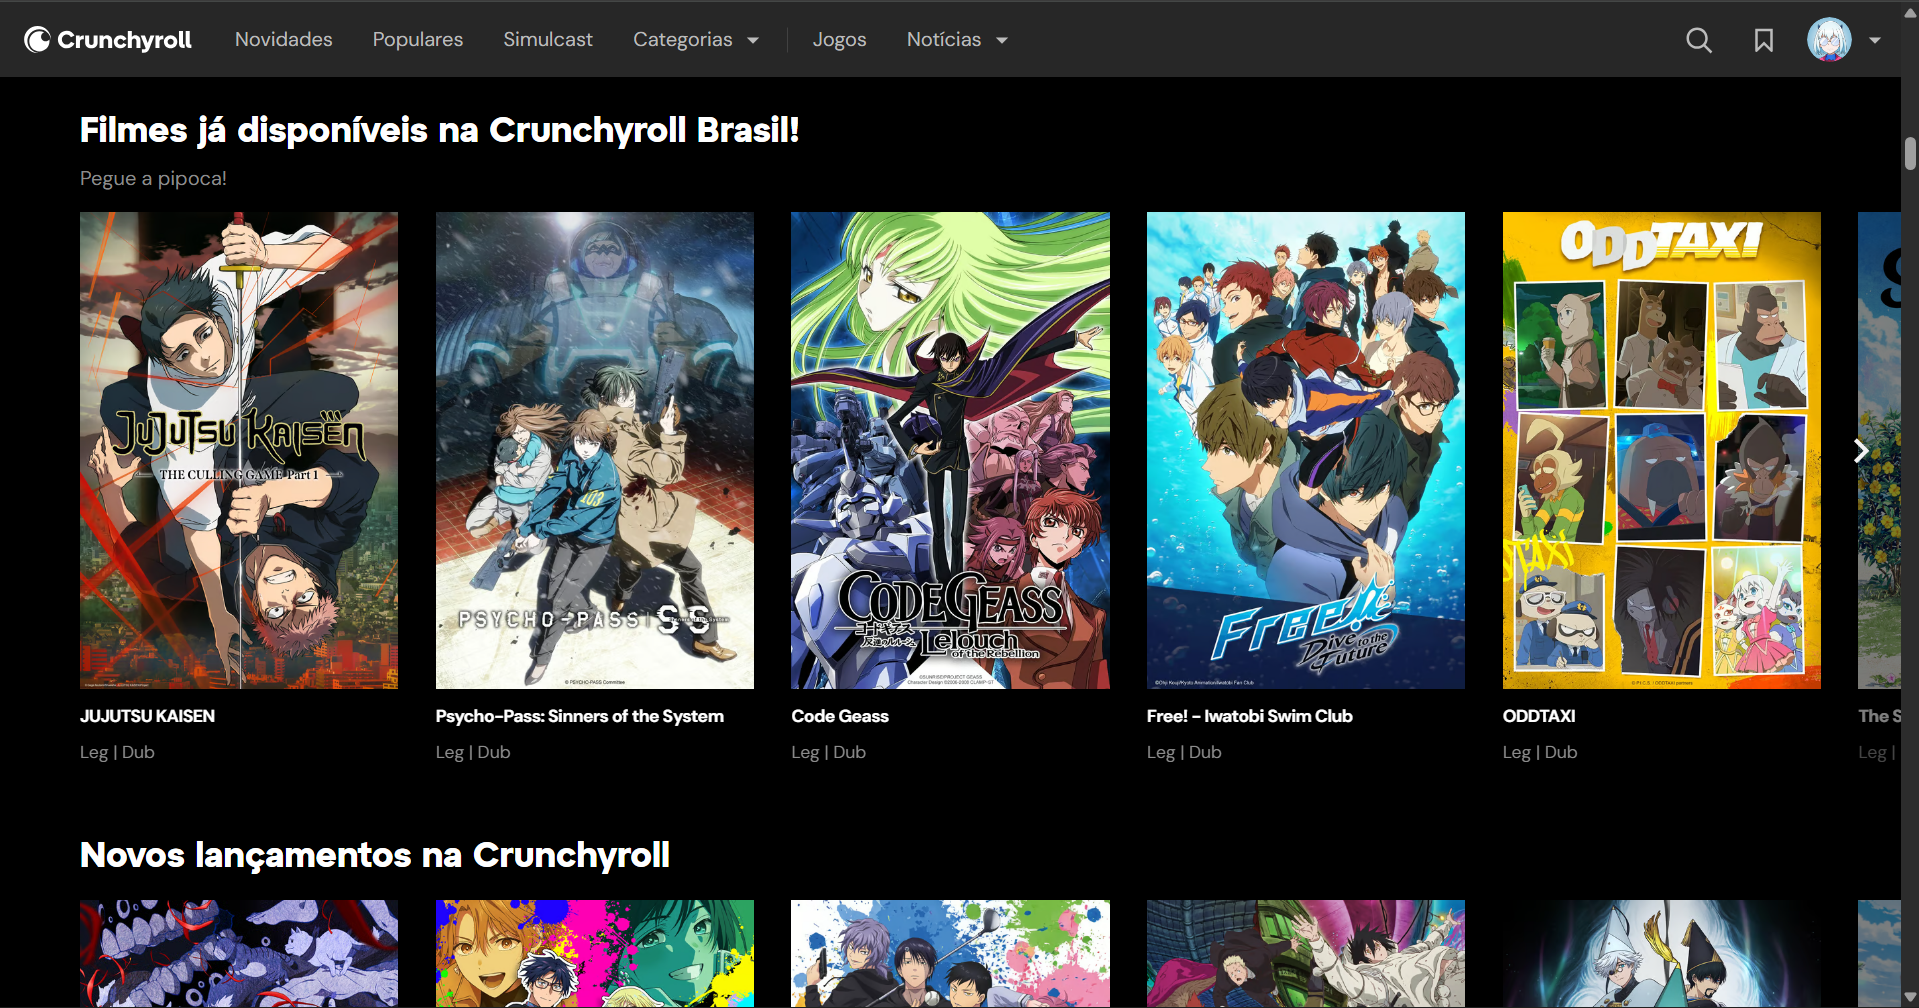Expand the Categorias dropdown
1919x1008 pixels.
point(696,39)
